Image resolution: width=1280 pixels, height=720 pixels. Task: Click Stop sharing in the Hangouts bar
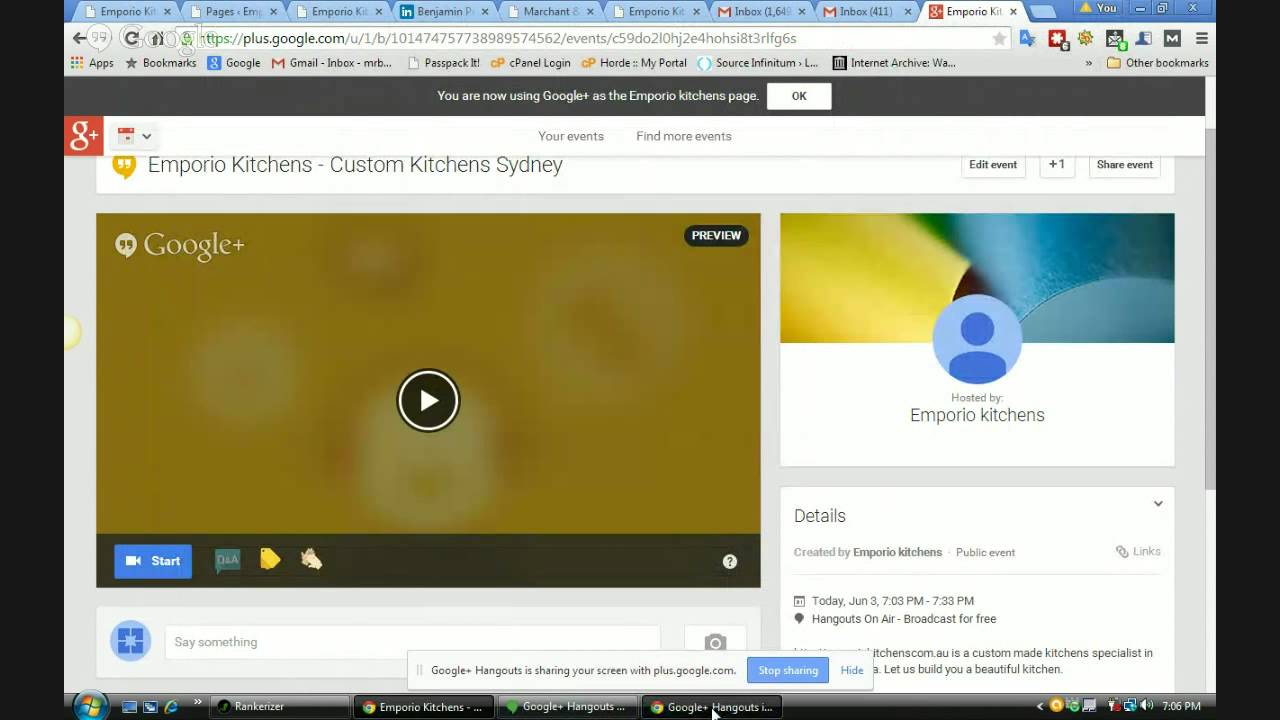[788, 670]
